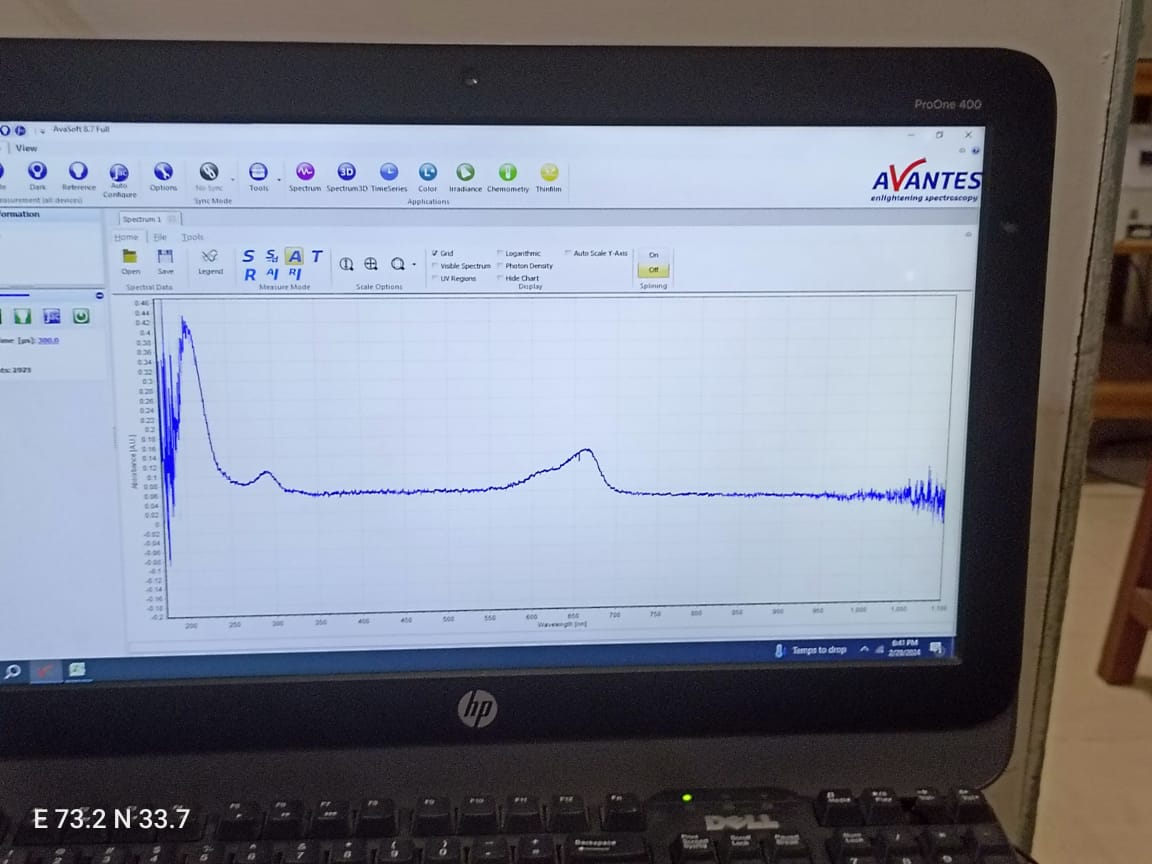This screenshot has width=1152, height=864.
Task: Open the green spreadsheet taskbar app
Action: (77, 669)
